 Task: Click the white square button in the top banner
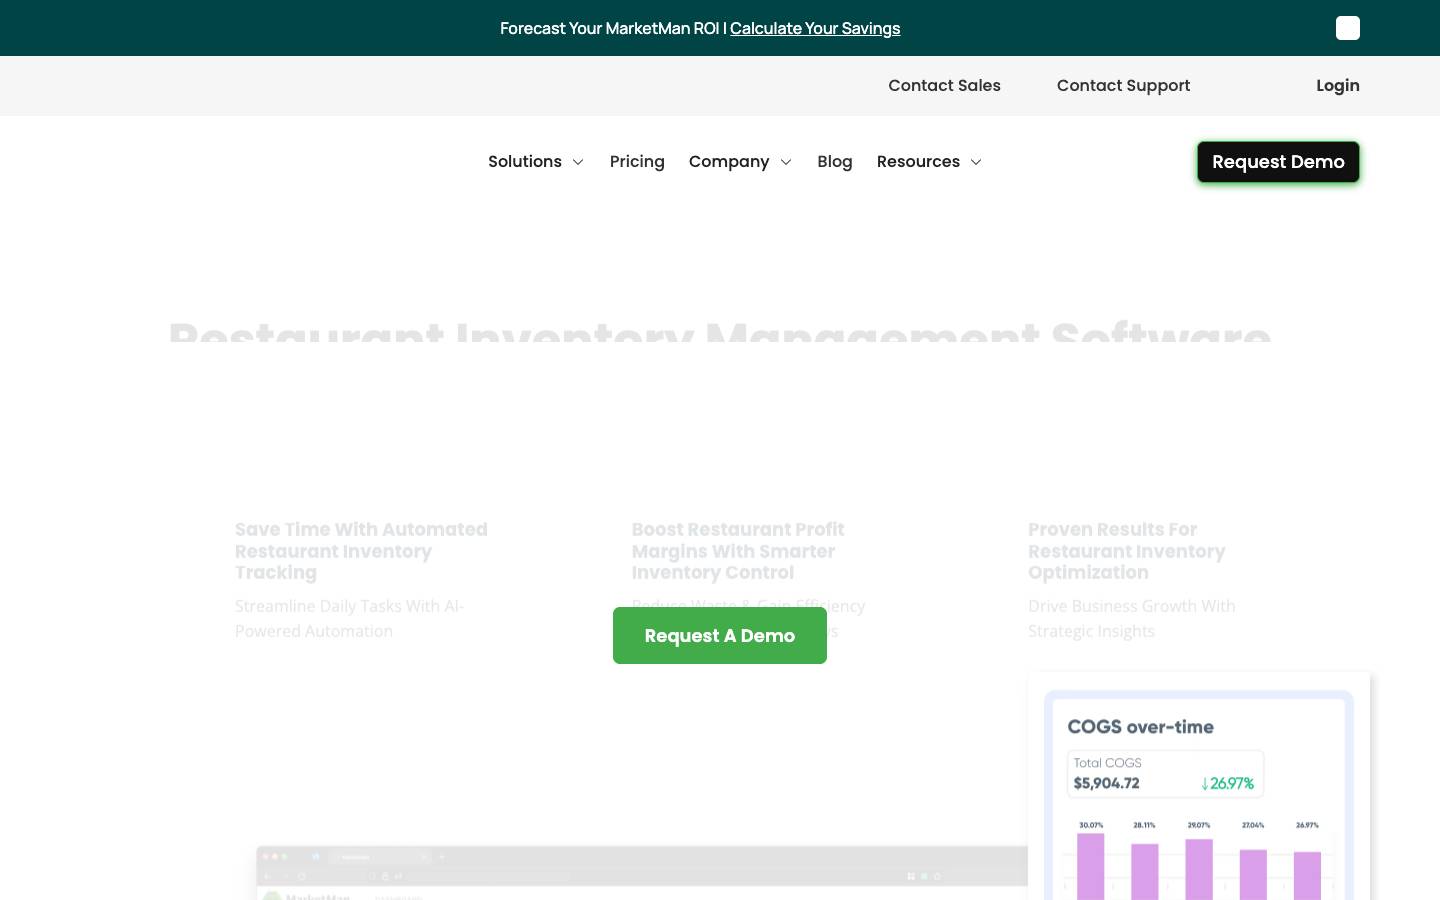pos(1348,28)
